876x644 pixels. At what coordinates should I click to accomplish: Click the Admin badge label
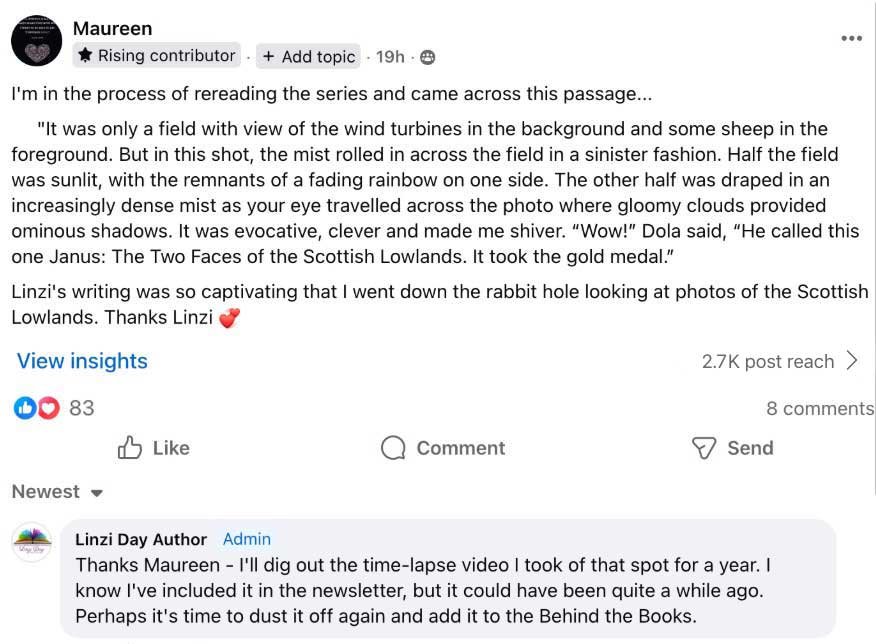click(x=246, y=539)
